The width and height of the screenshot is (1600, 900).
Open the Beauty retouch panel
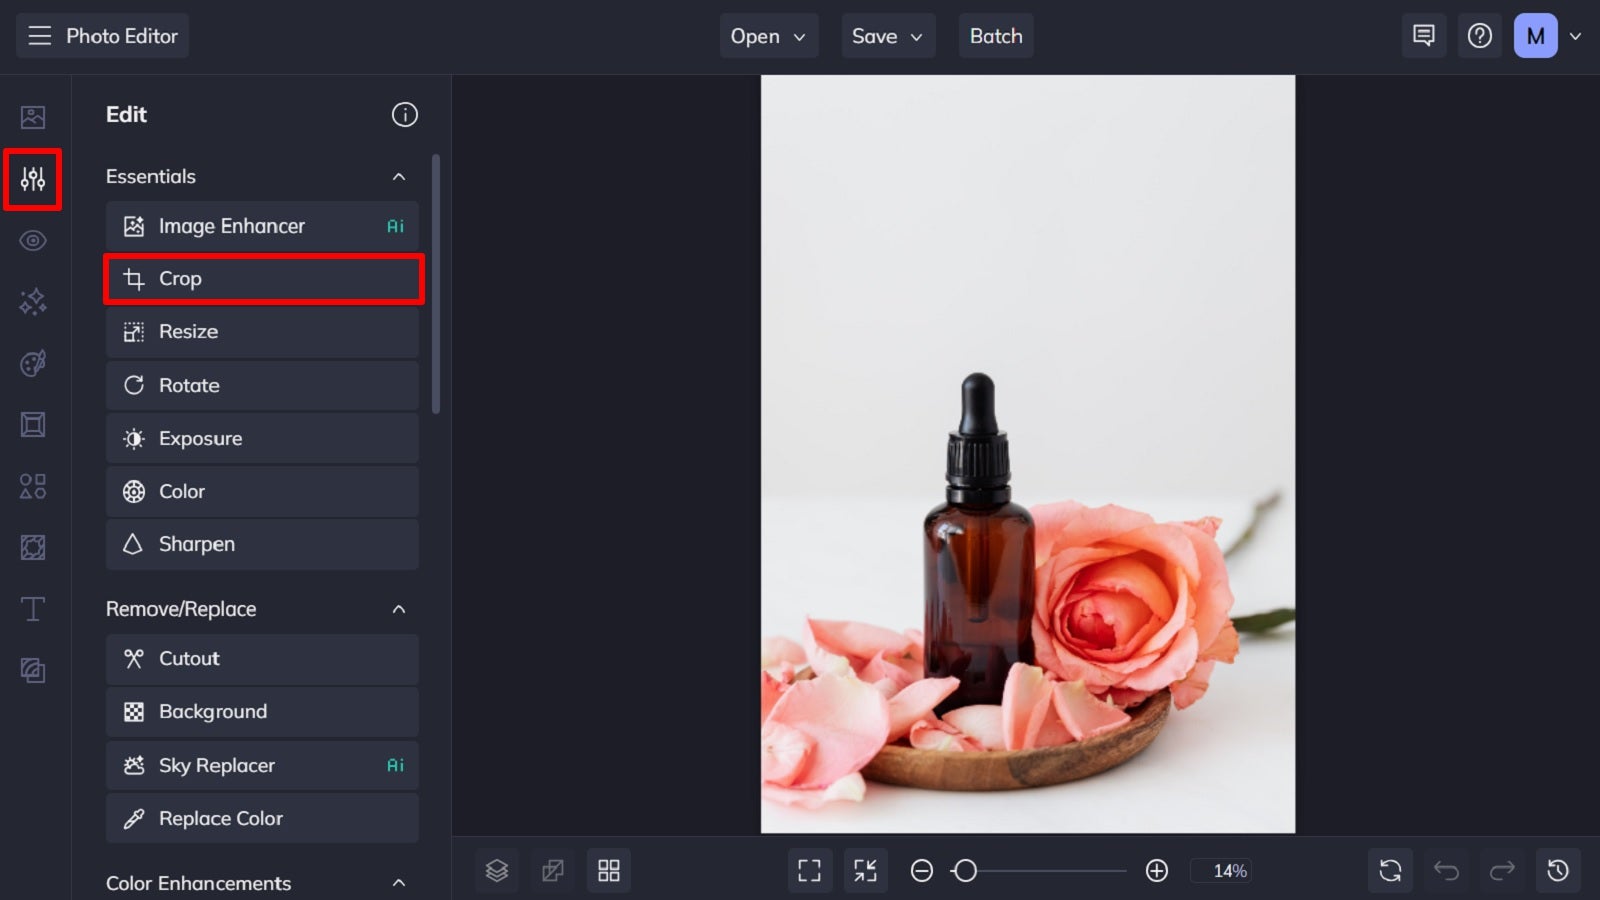click(x=33, y=241)
